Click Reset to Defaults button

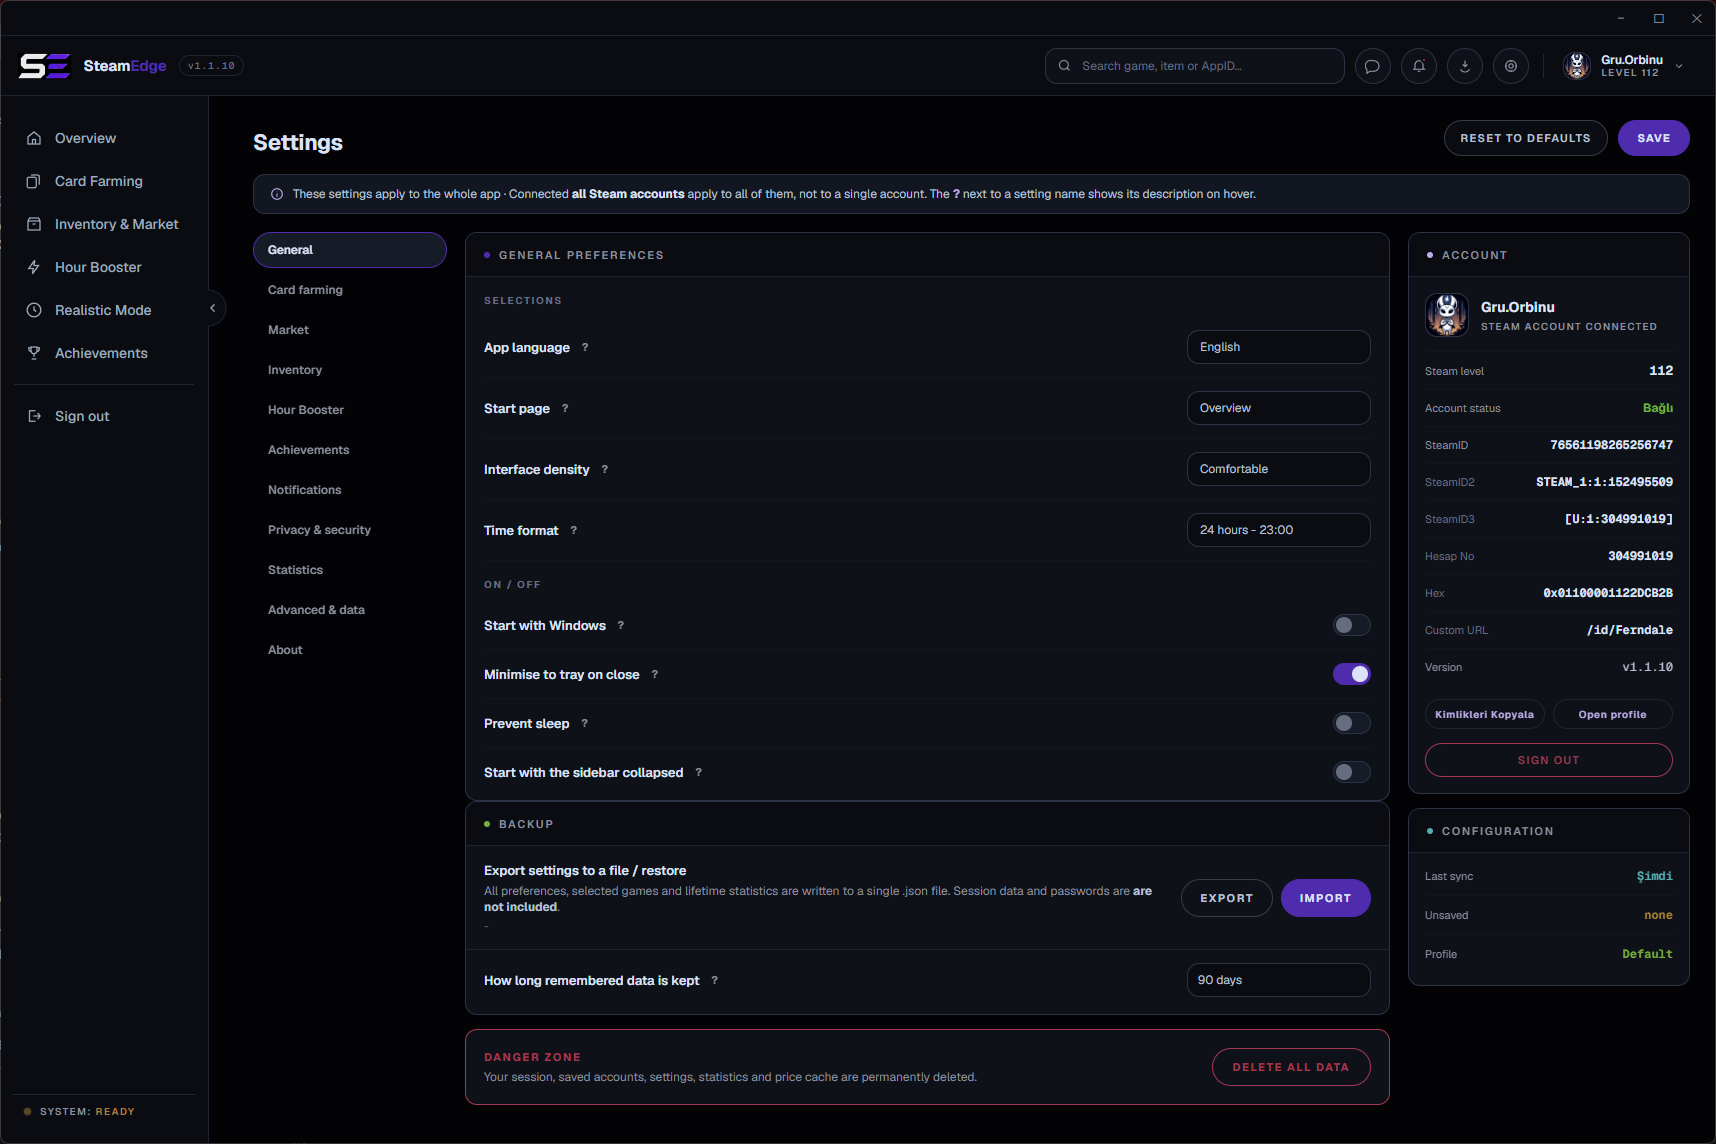[x=1525, y=138]
